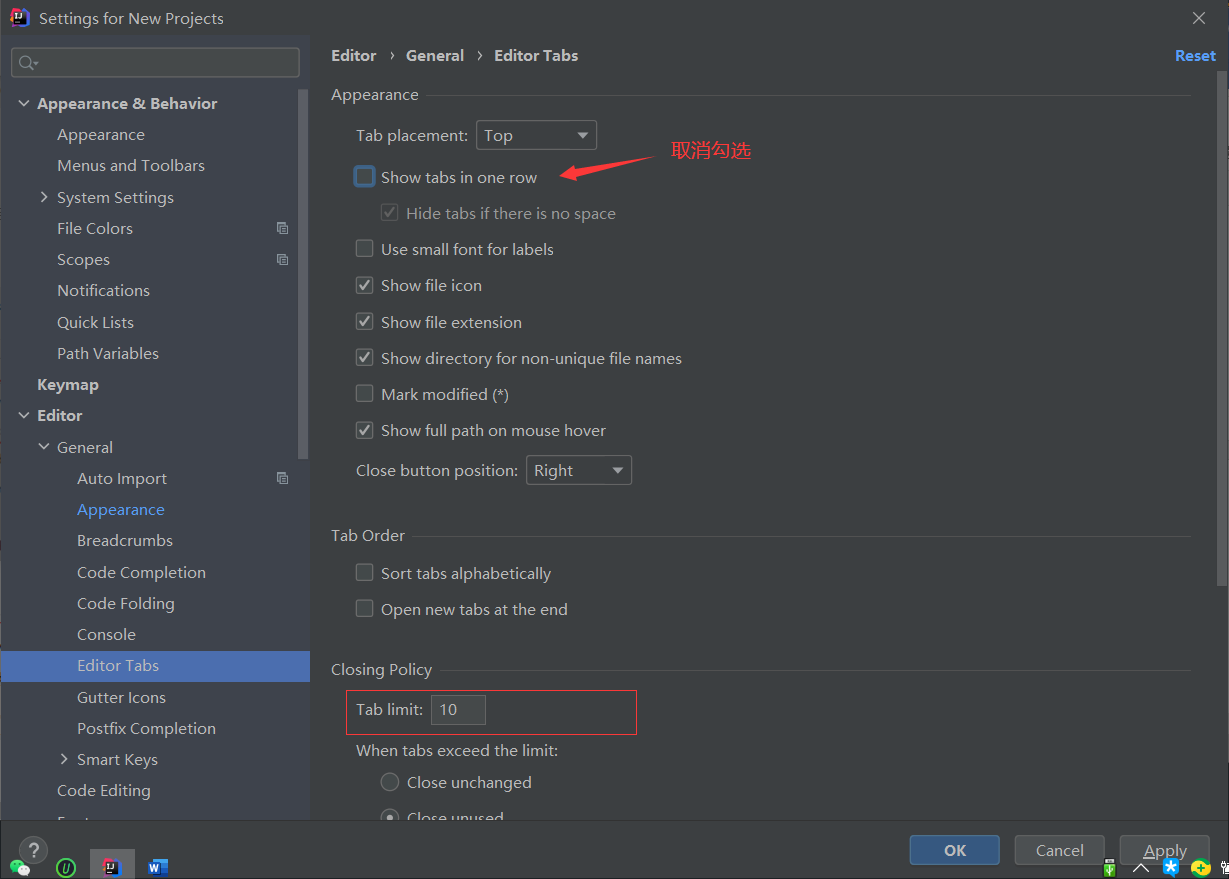This screenshot has height=879, width=1229.
Task: Open the Keymap settings page
Action: (x=67, y=384)
